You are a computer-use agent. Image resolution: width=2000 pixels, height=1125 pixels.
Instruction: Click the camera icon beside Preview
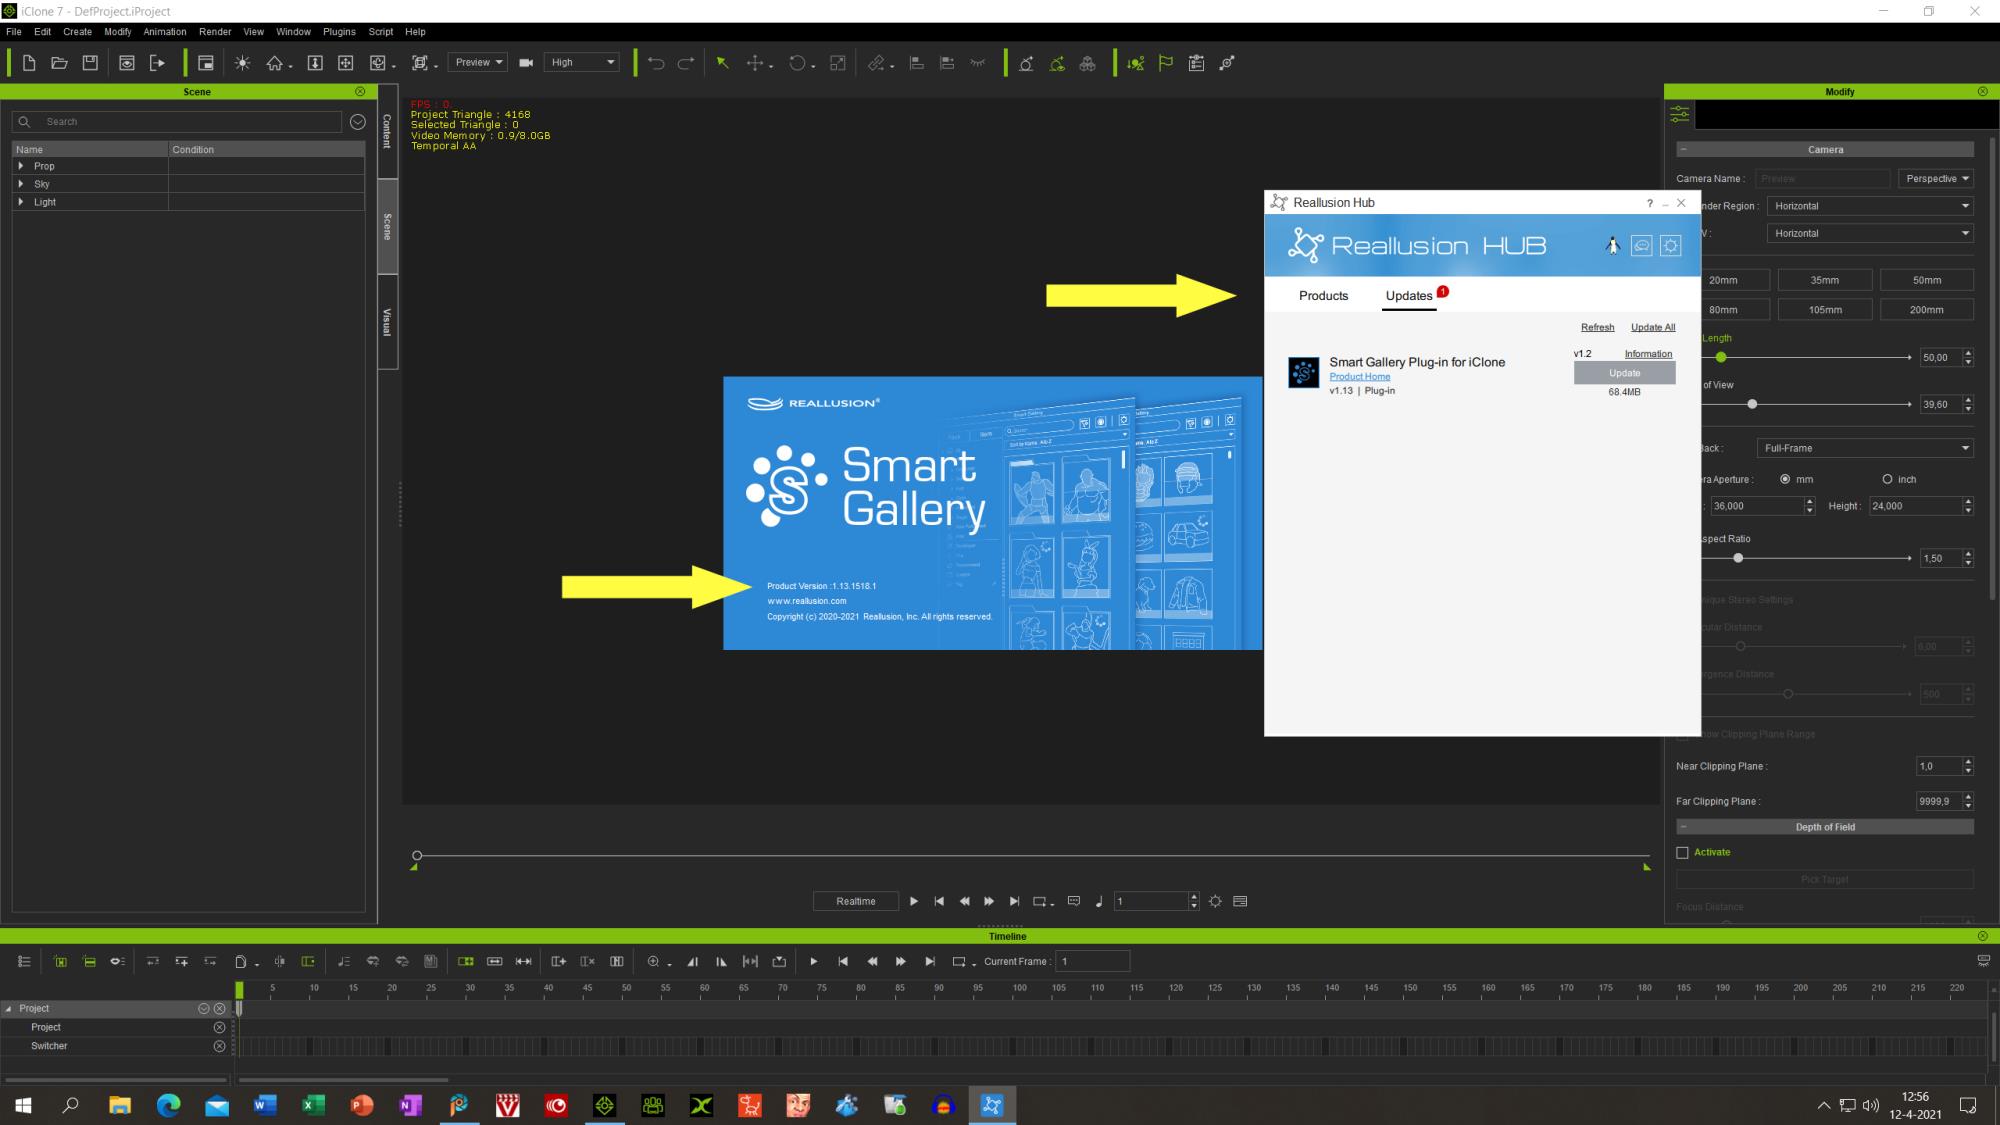coord(526,63)
